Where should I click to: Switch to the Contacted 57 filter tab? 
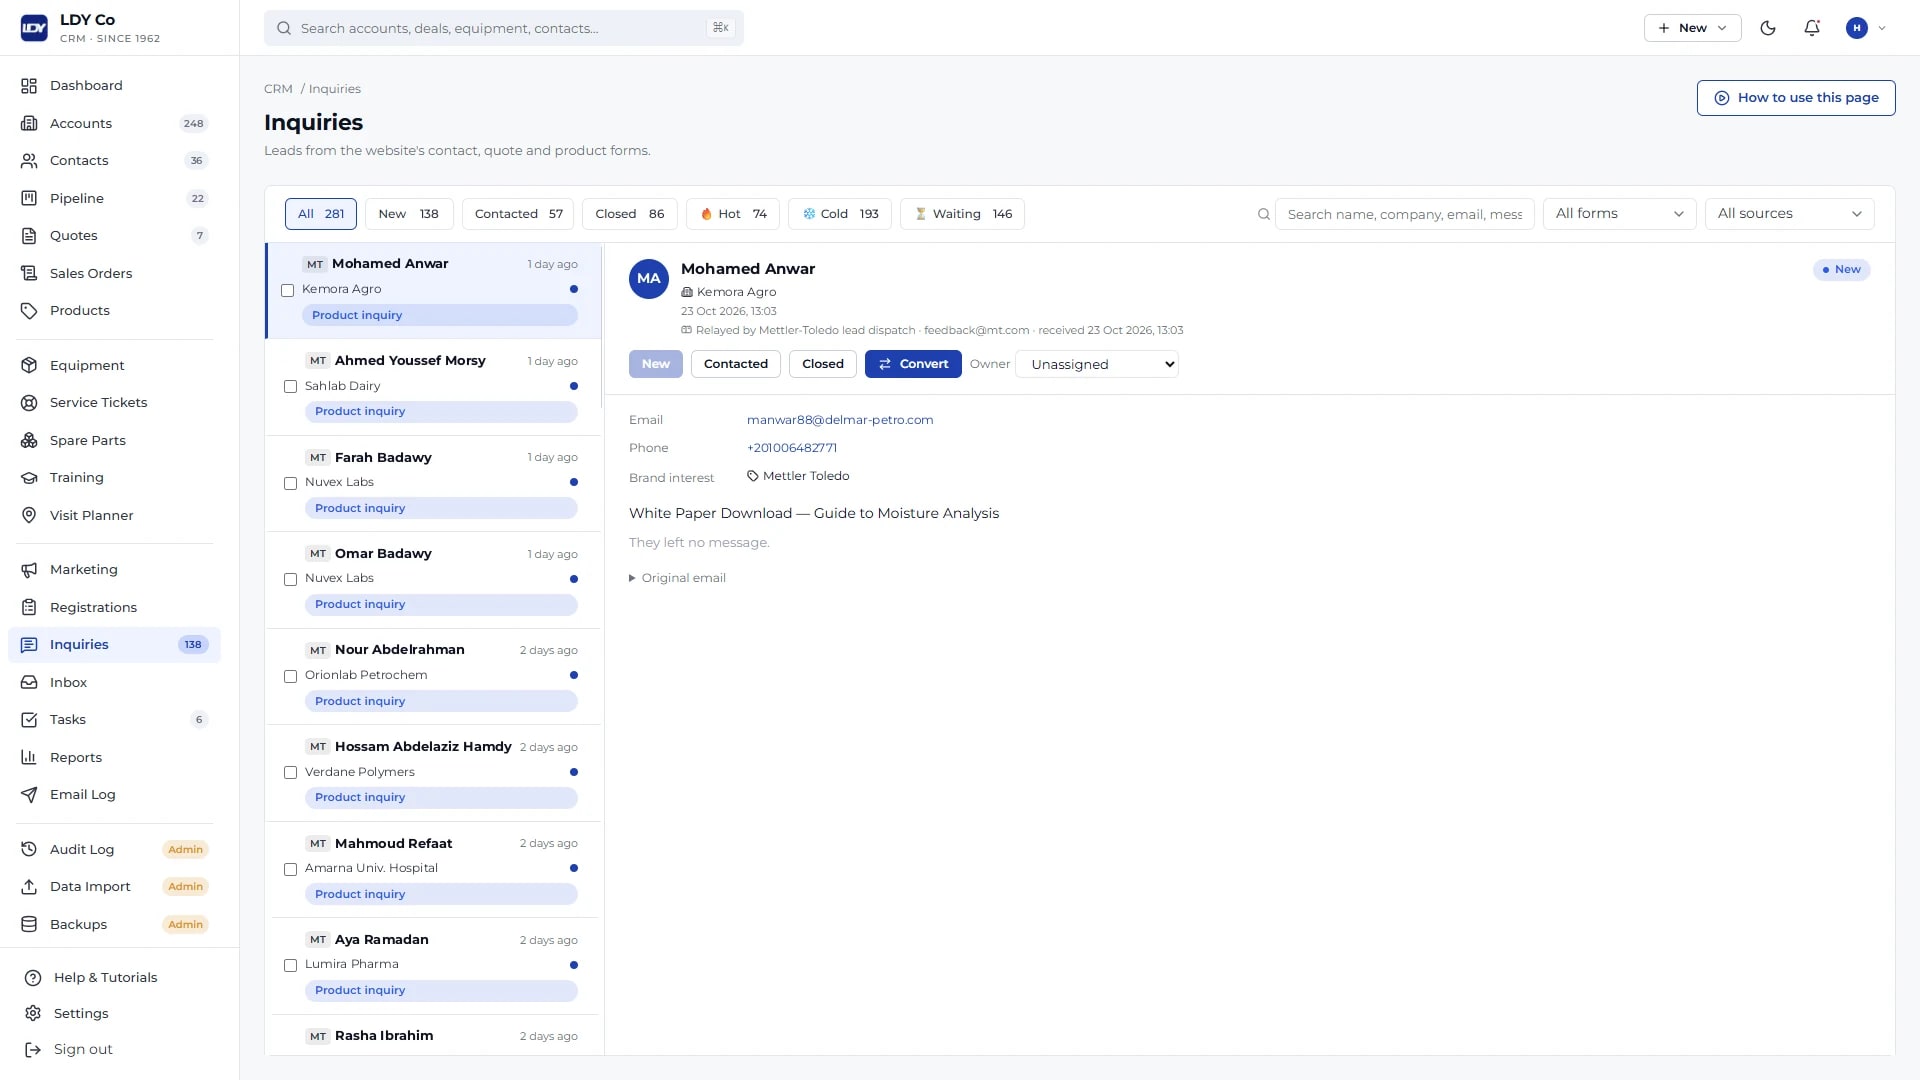click(x=518, y=214)
